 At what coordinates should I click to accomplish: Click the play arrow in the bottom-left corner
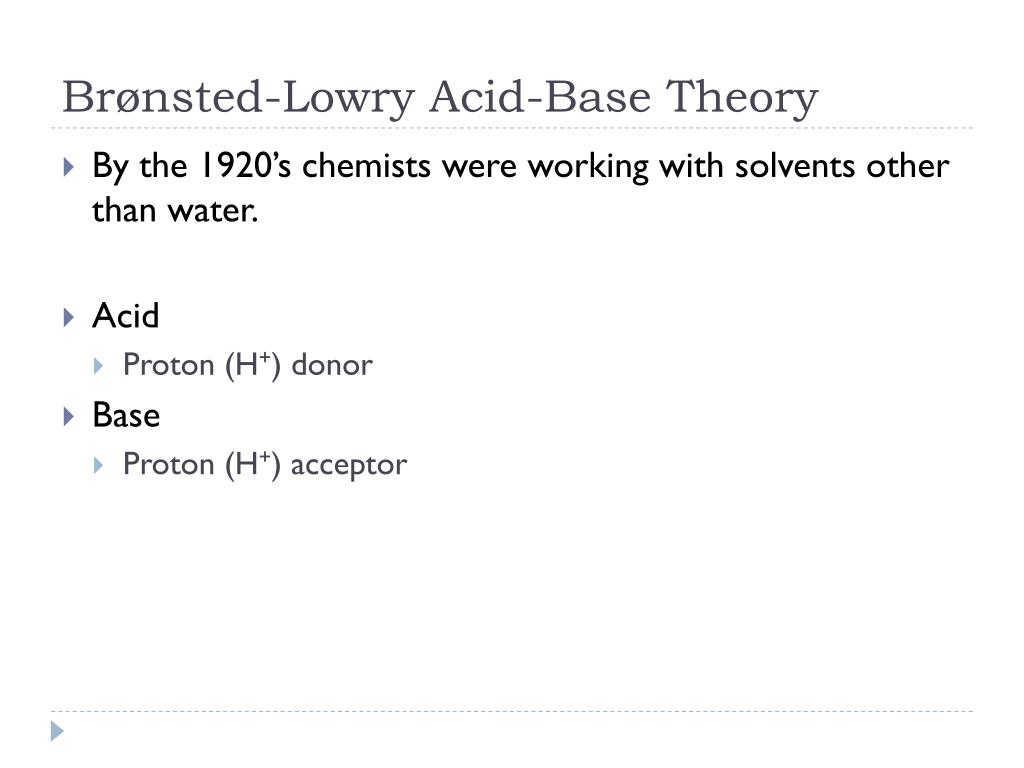click(57, 731)
